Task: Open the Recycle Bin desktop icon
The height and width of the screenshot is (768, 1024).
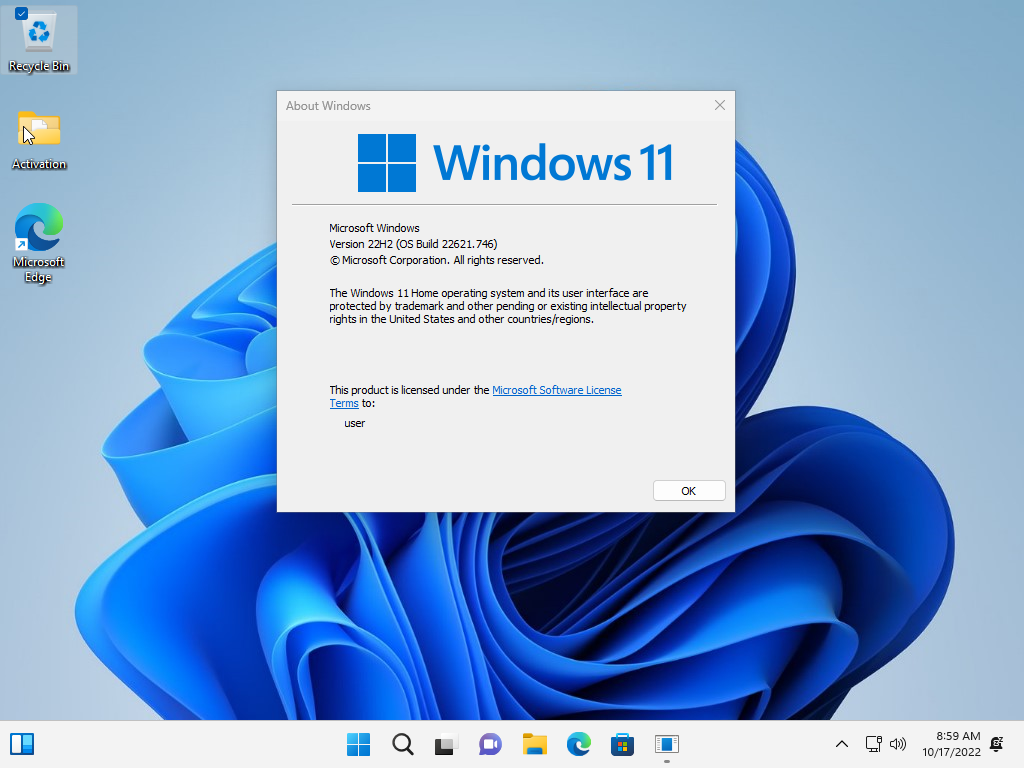Action: coord(39,39)
